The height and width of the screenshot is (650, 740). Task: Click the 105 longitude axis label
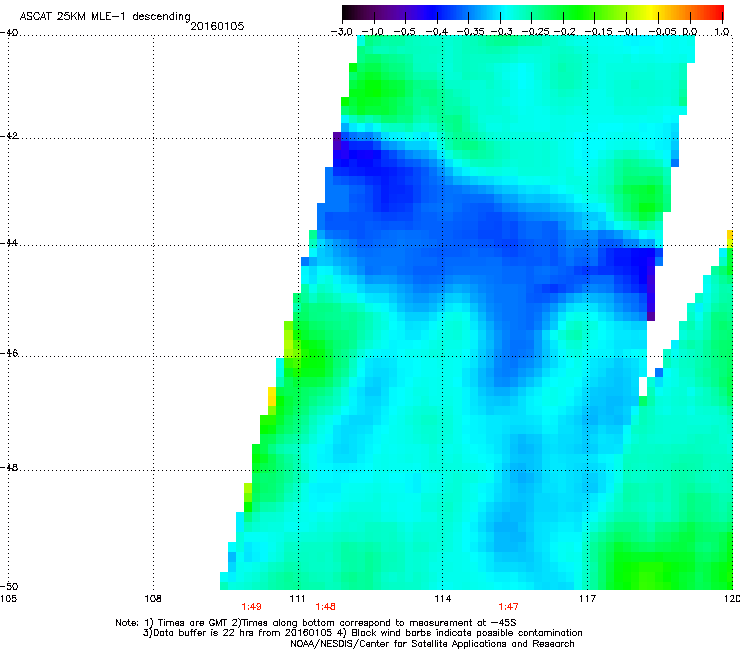[x=8, y=599]
